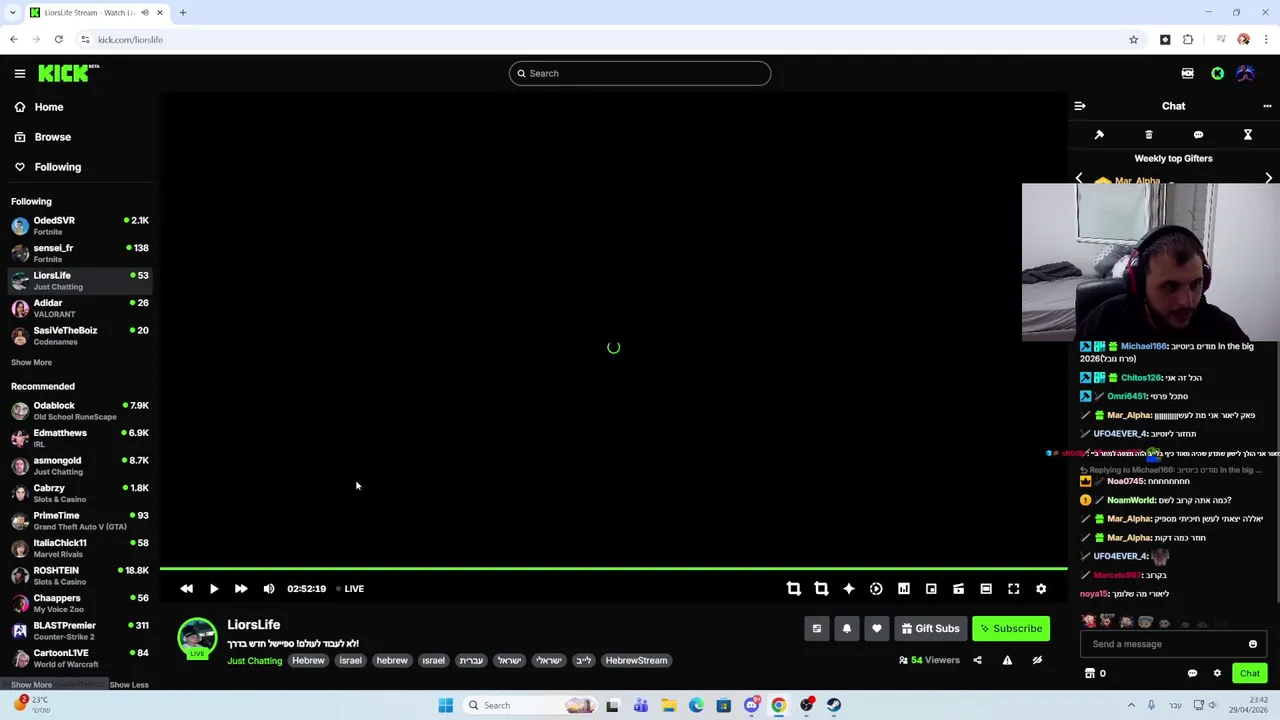The width and height of the screenshot is (1280, 720).
Task: Click the circular playback speed icon
Action: (876, 589)
